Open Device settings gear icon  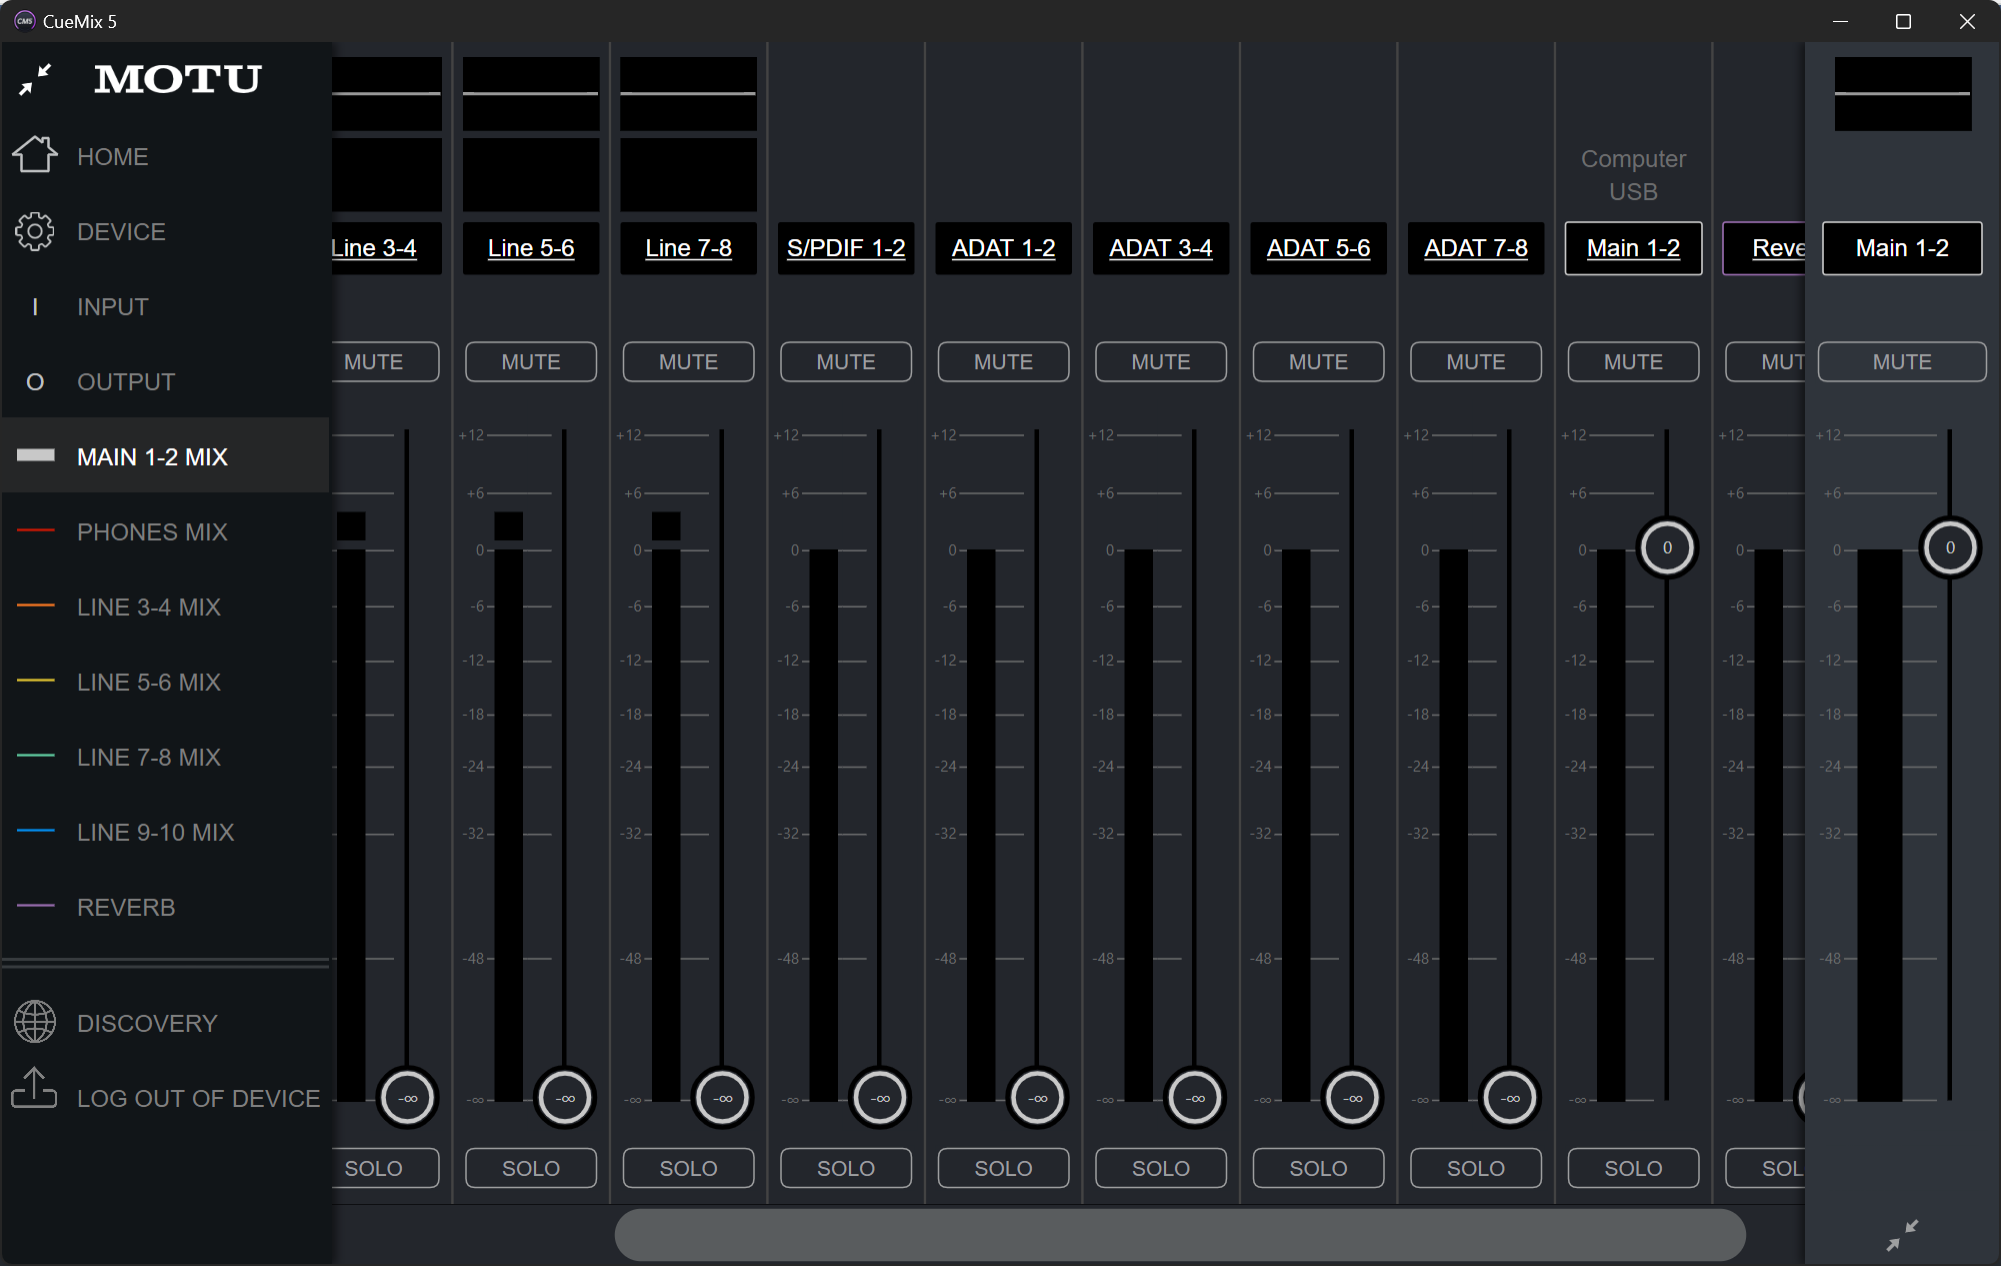pyautogui.click(x=35, y=231)
